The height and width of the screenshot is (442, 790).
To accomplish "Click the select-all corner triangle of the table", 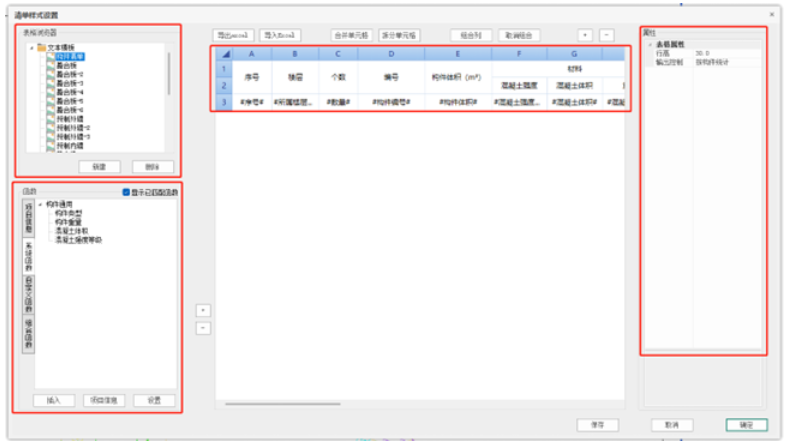I will click(x=224, y=54).
